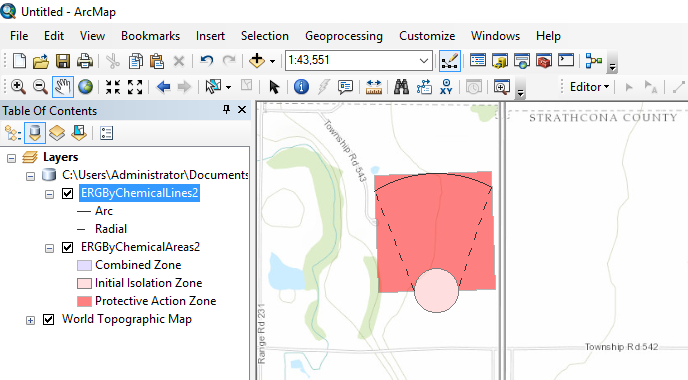Uncheck ERGByChemicalAreas2 layer visibility

67,247
